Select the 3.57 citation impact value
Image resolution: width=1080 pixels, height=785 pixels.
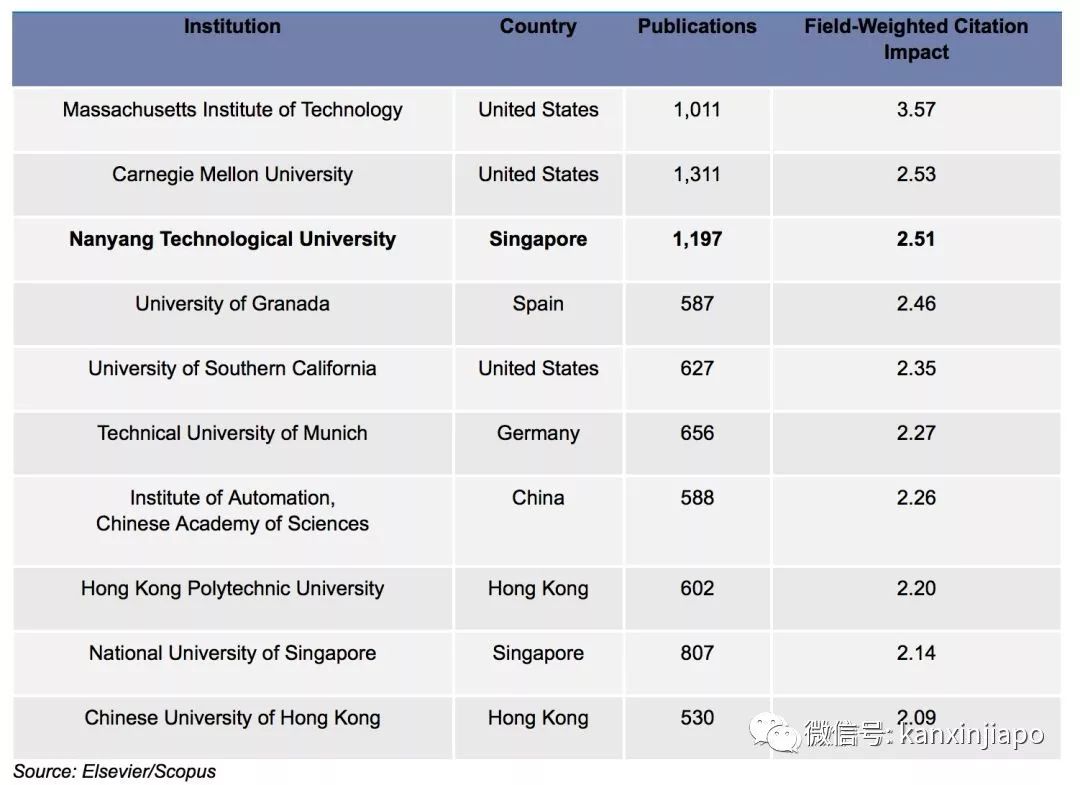coord(916,110)
